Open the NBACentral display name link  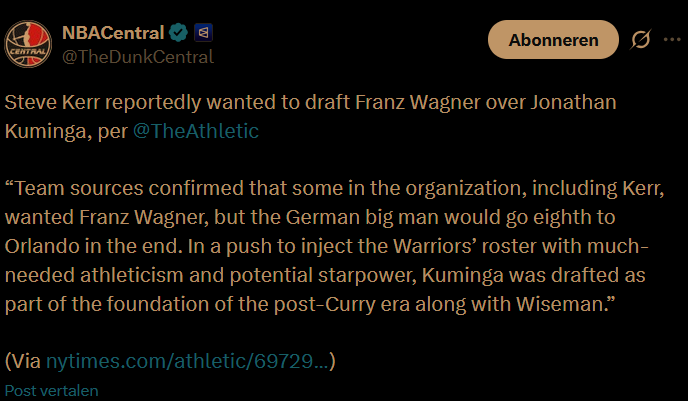tap(113, 33)
